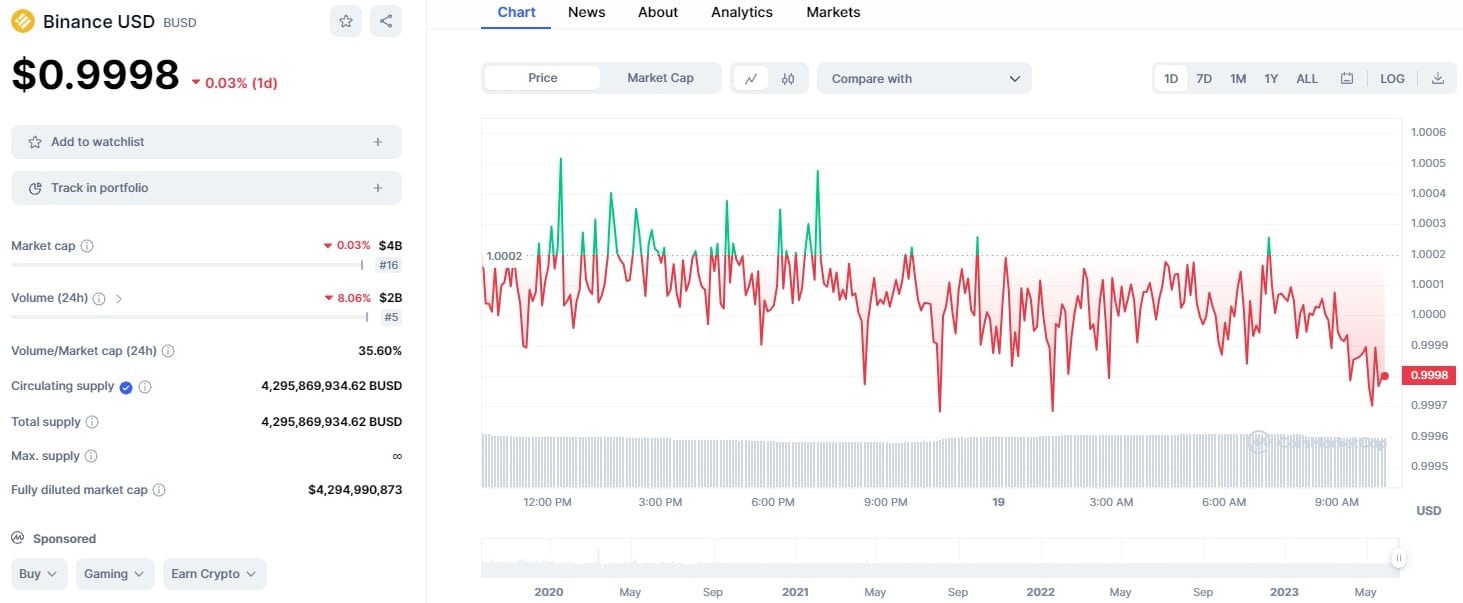
Task: Expand Volume (24h) chevron arrow
Action: (x=119, y=299)
